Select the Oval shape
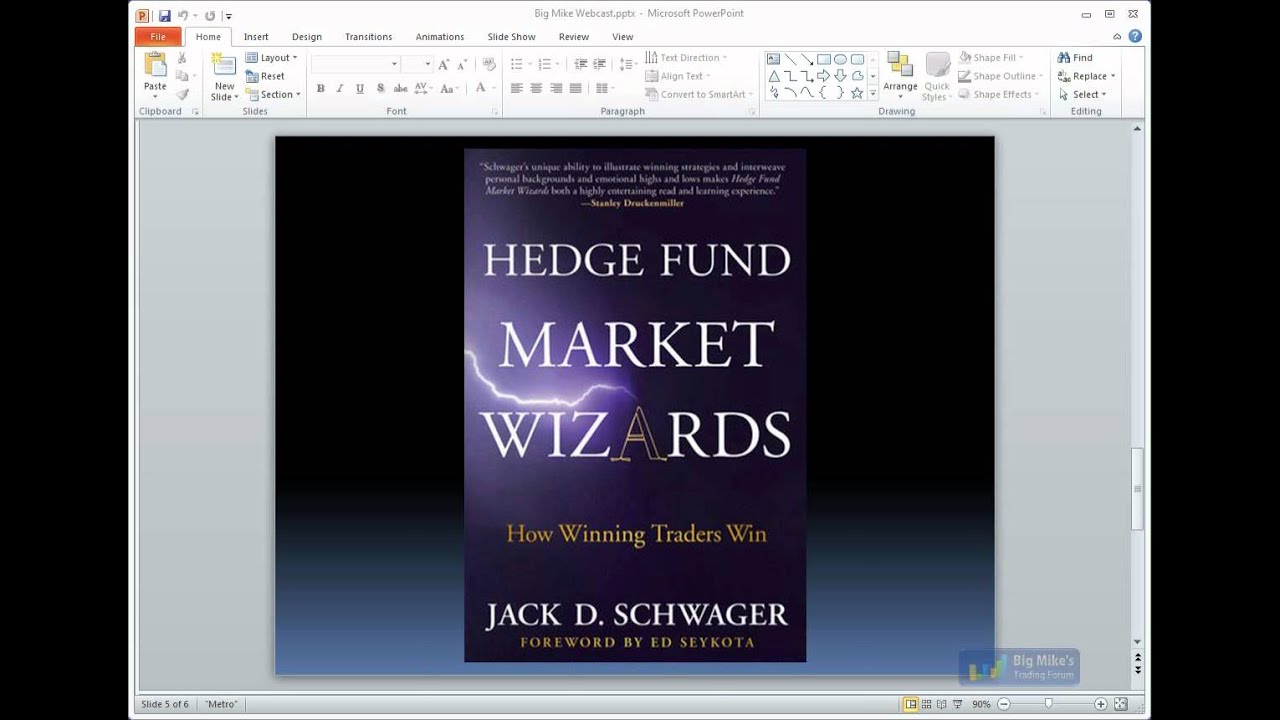The height and width of the screenshot is (720, 1280). pos(840,59)
